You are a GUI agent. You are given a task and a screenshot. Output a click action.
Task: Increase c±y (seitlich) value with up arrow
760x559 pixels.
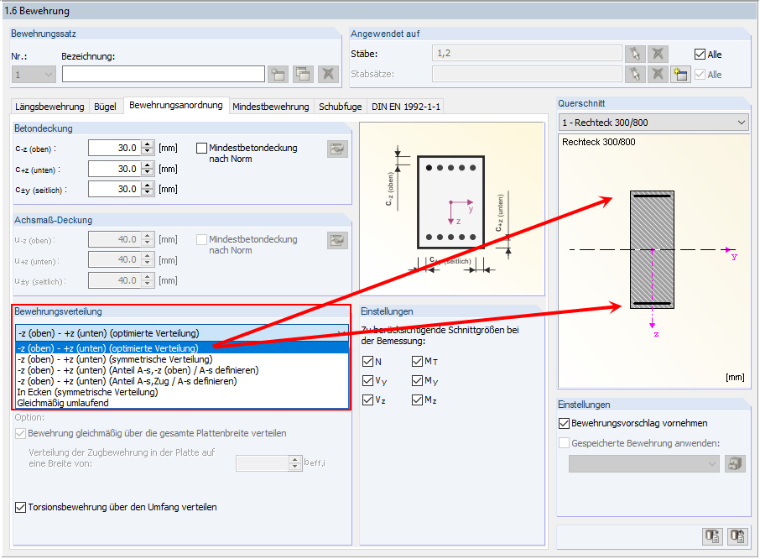coord(148,185)
